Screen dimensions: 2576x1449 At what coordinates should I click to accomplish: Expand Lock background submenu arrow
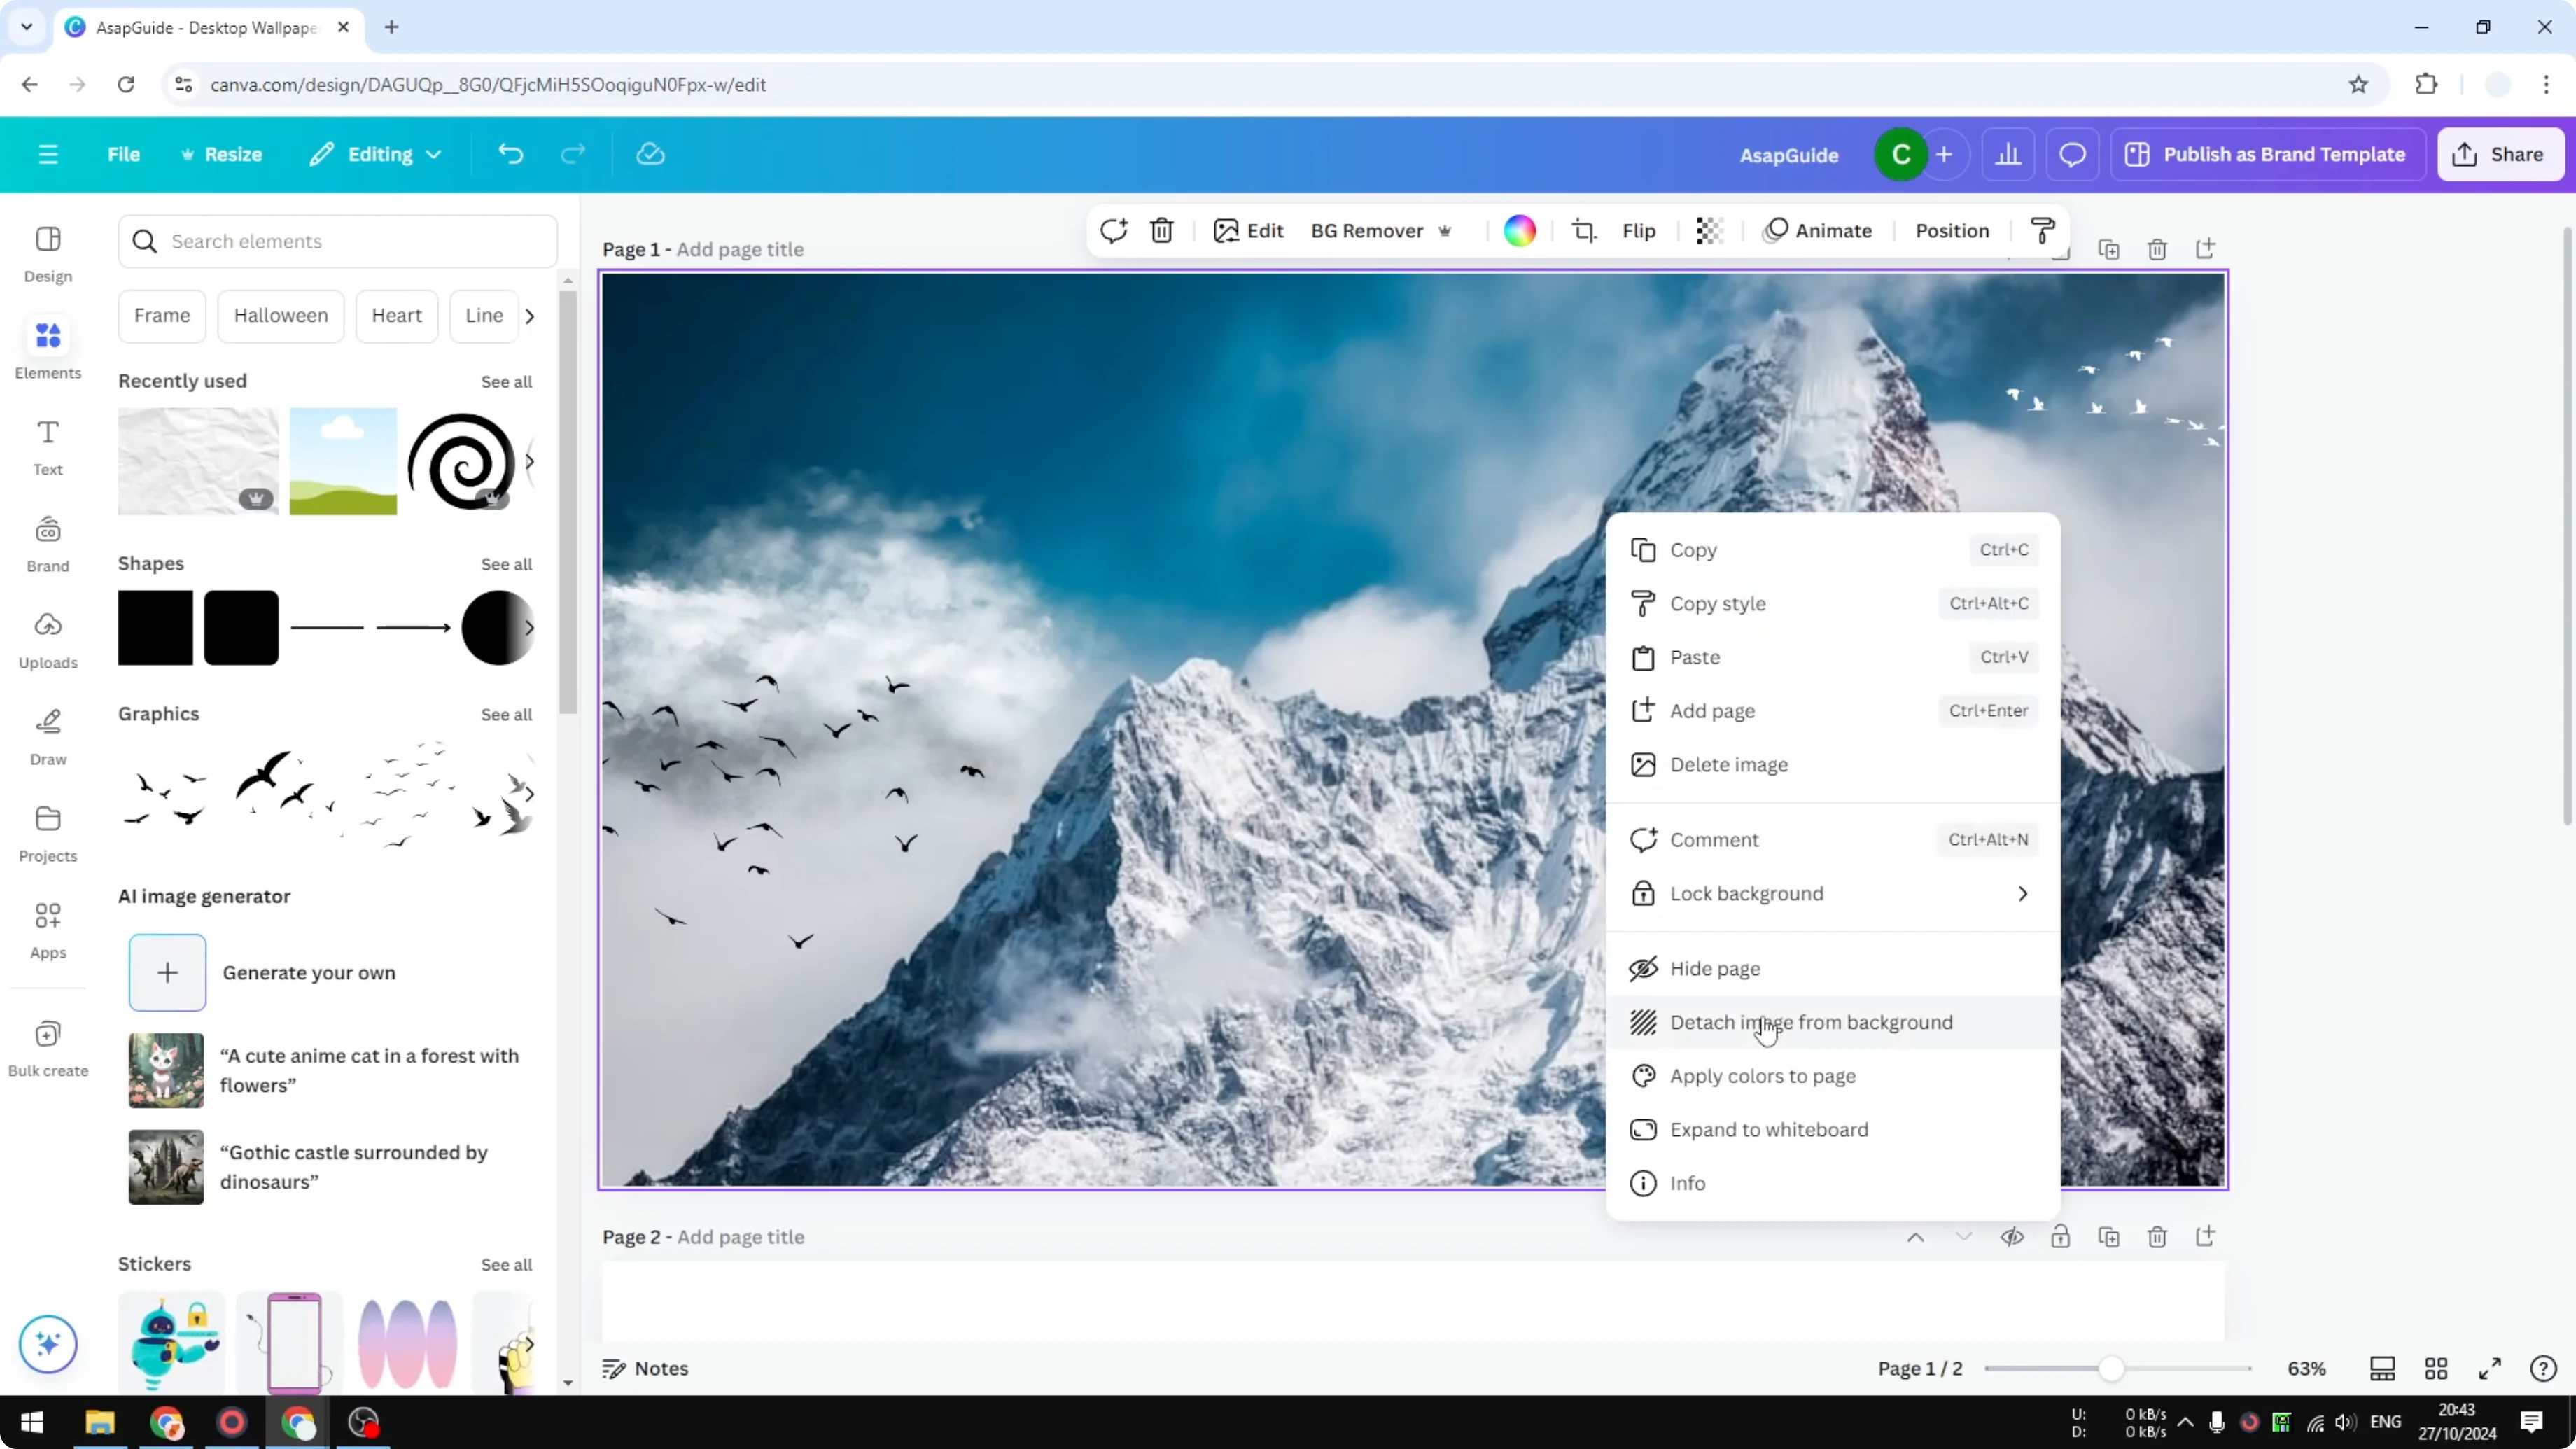[2022, 893]
